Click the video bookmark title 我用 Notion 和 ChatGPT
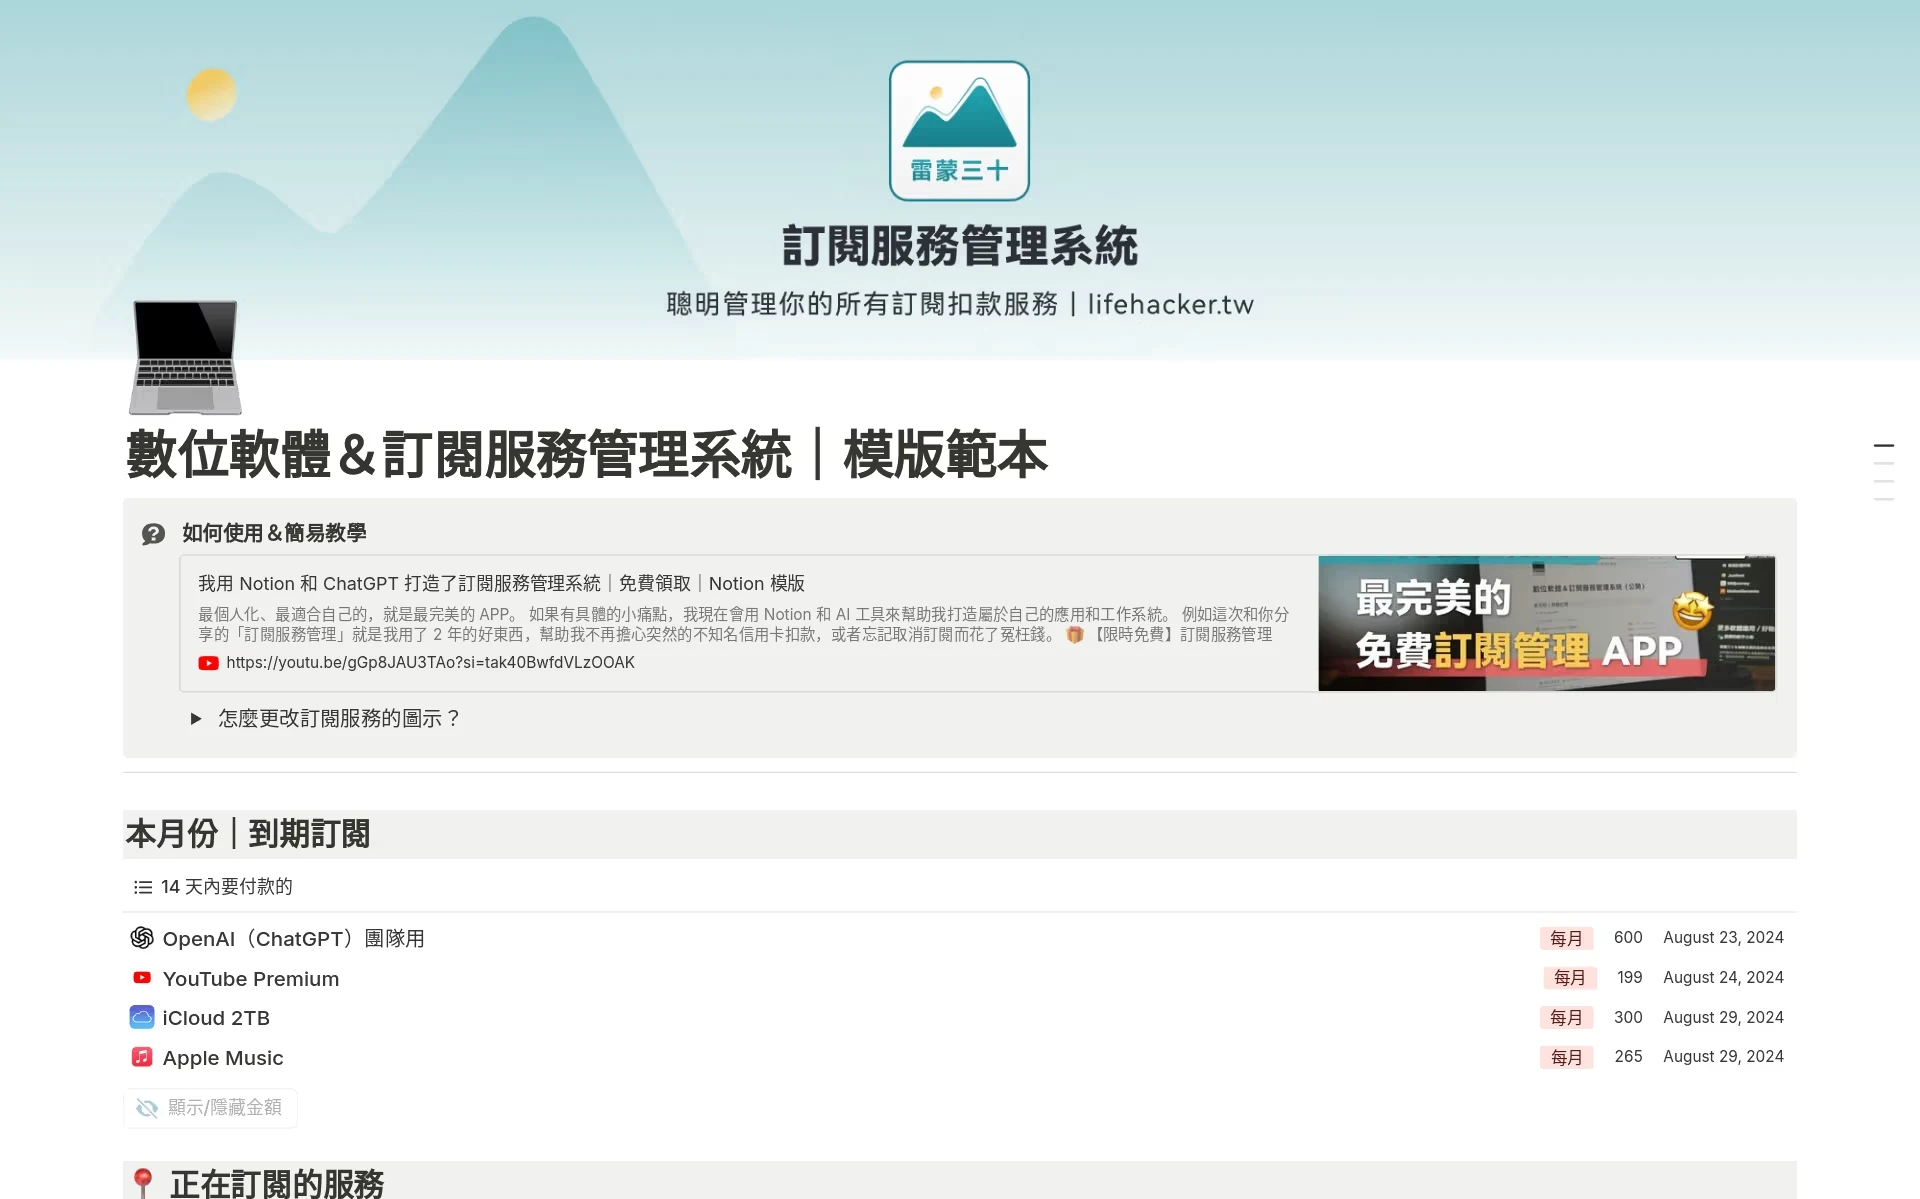The width and height of the screenshot is (1920, 1199). [501, 584]
